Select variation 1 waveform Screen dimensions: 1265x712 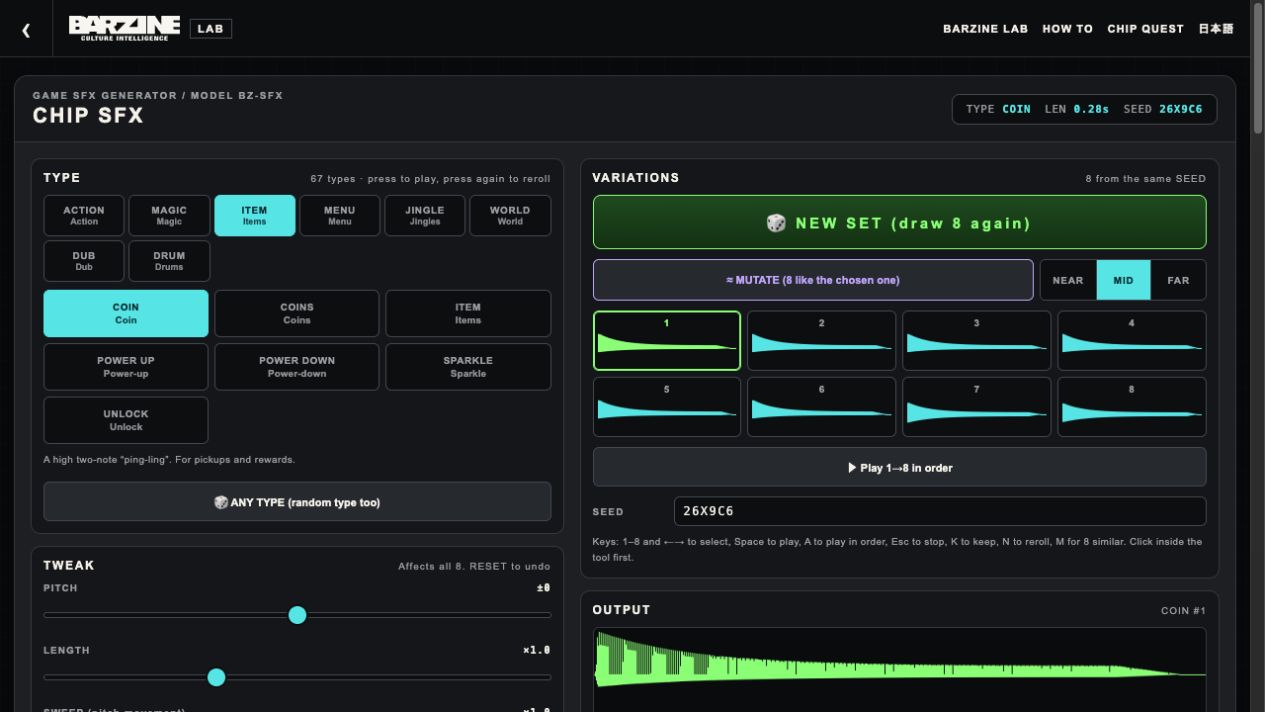pos(667,340)
